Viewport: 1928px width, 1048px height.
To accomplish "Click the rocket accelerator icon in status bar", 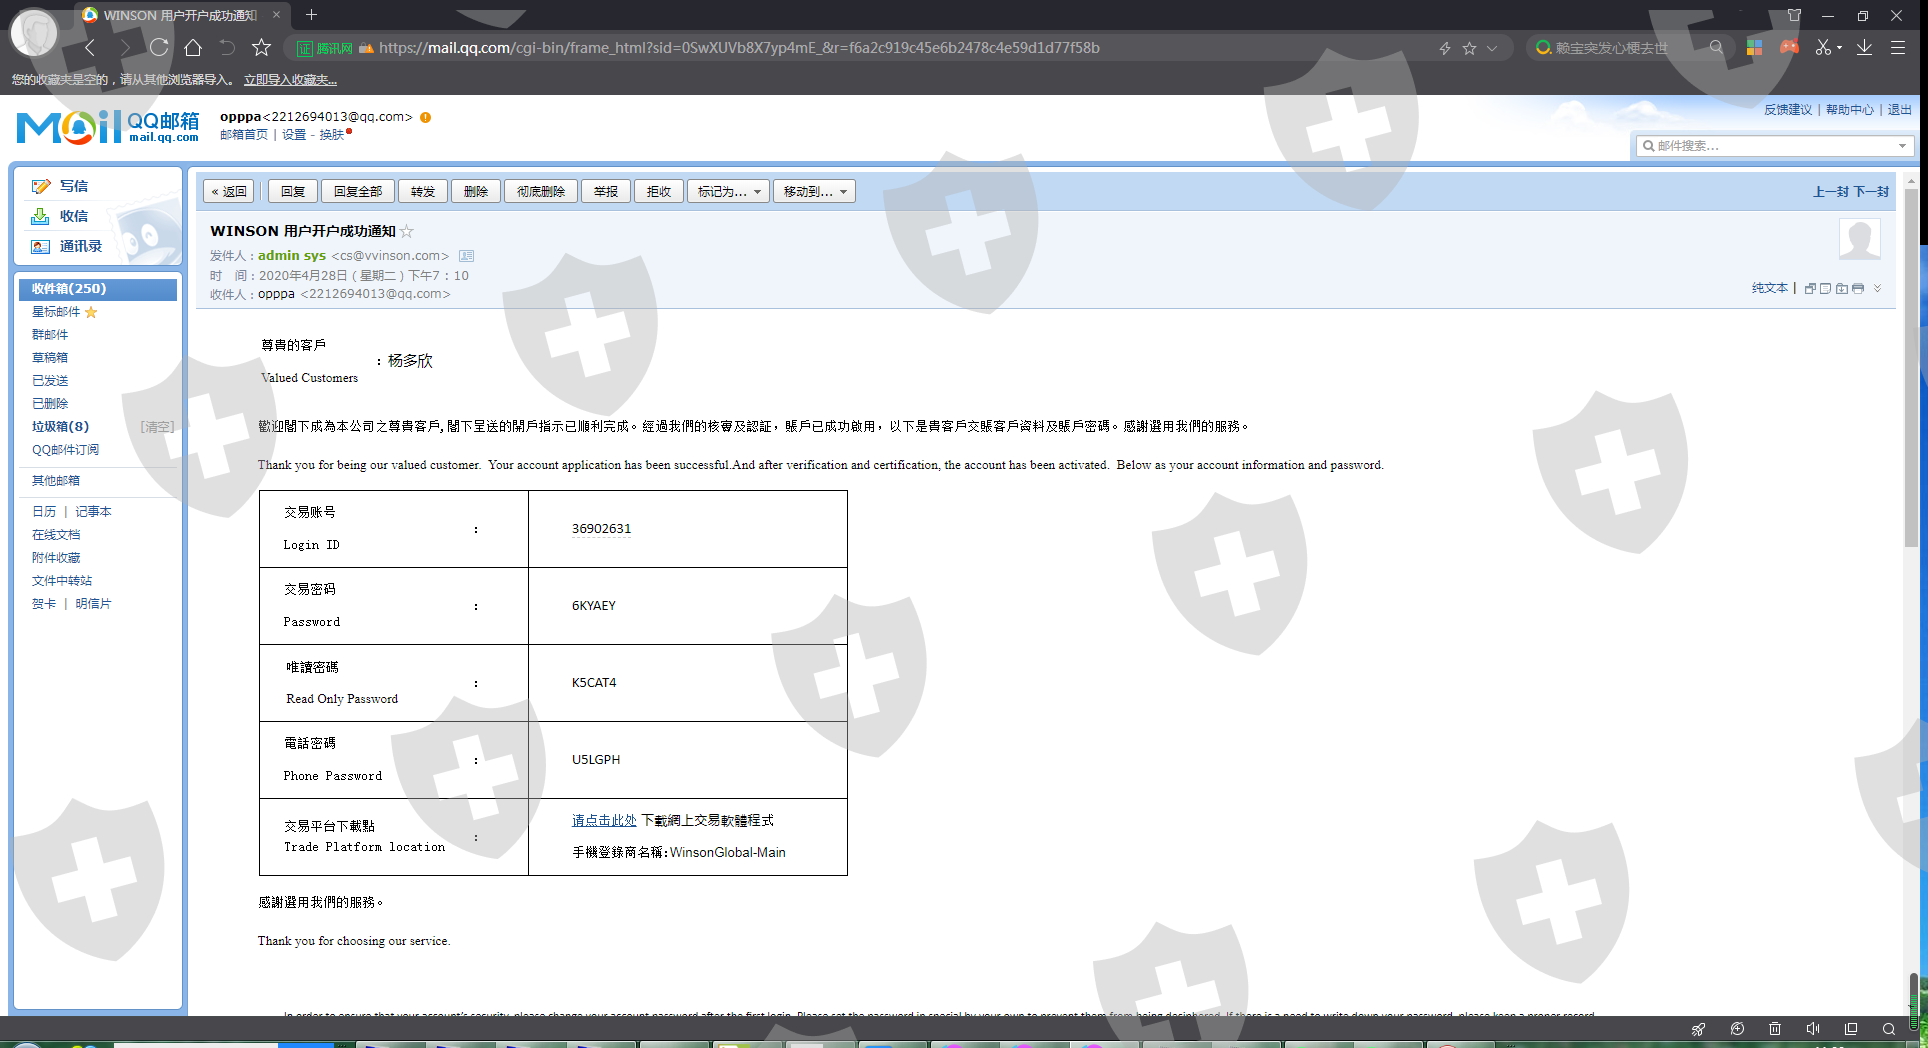I will 1698,1029.
